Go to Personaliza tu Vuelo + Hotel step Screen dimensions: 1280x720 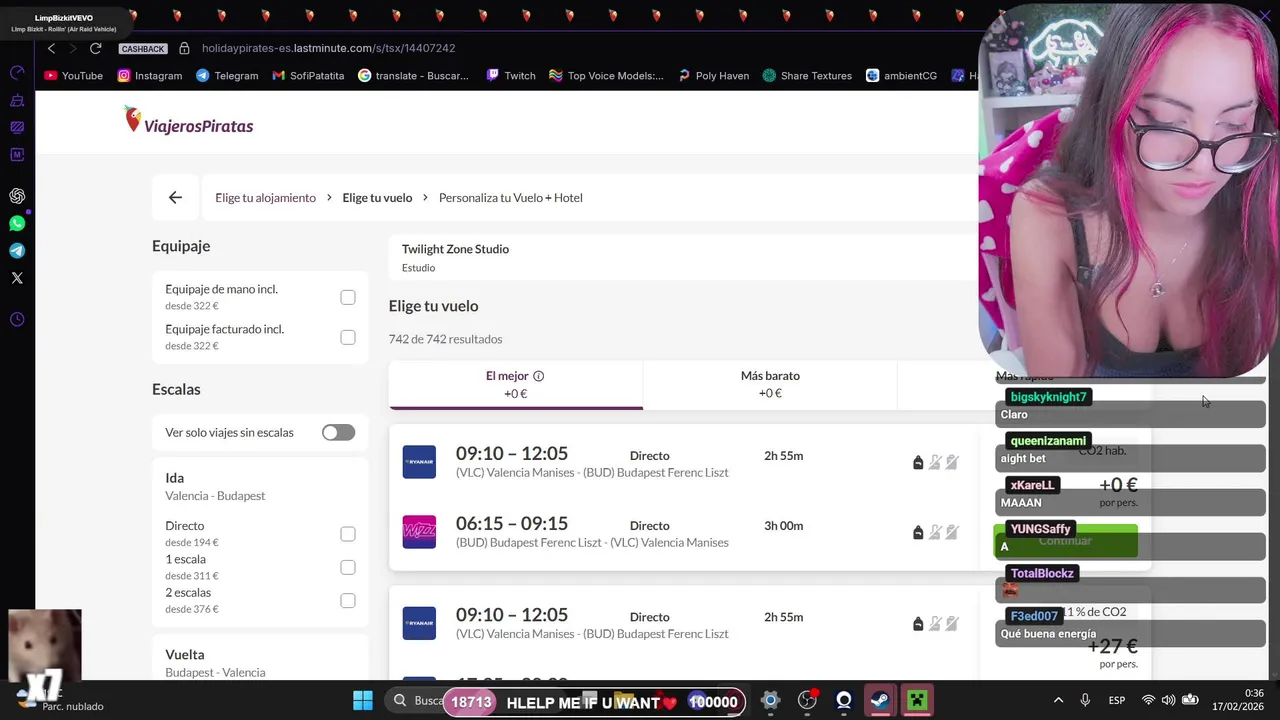[x=510, y=197]
